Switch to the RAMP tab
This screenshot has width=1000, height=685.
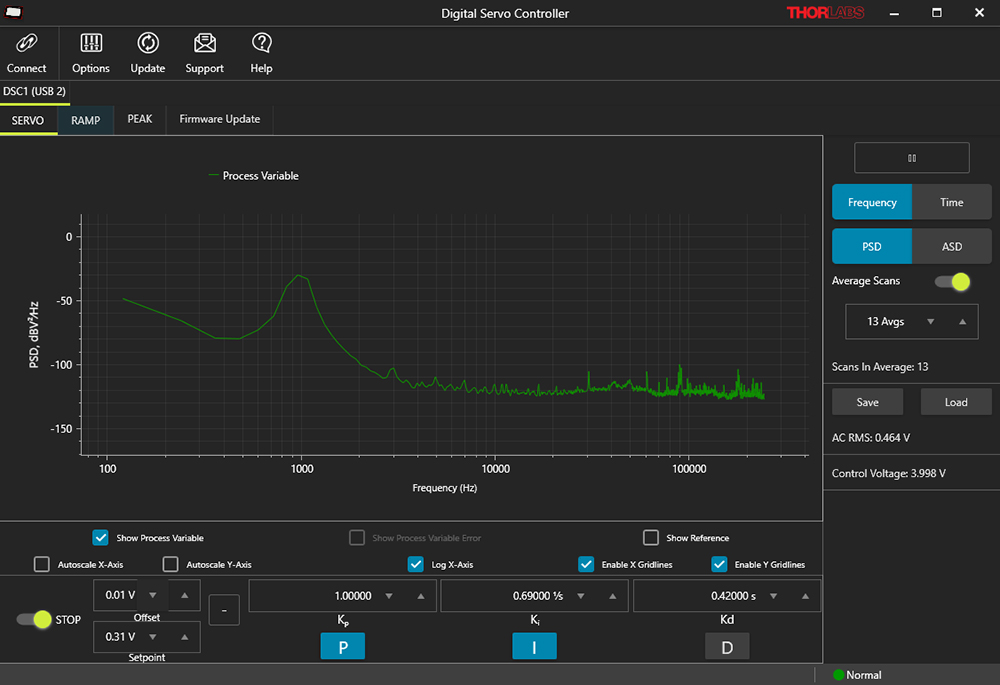pyautogui.click(x=85, y=120)
